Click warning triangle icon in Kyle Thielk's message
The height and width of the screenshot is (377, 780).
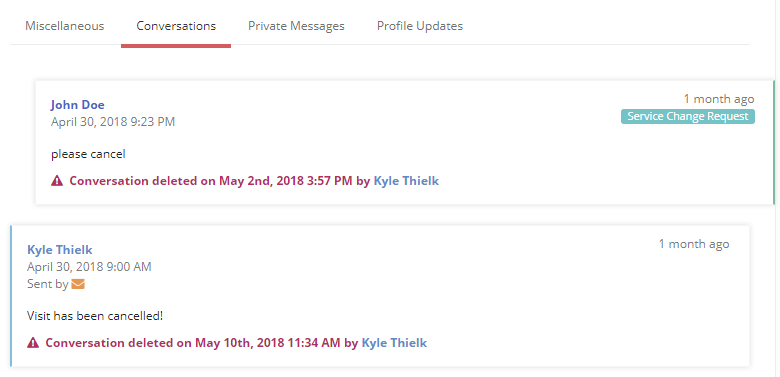click(33, 343)
